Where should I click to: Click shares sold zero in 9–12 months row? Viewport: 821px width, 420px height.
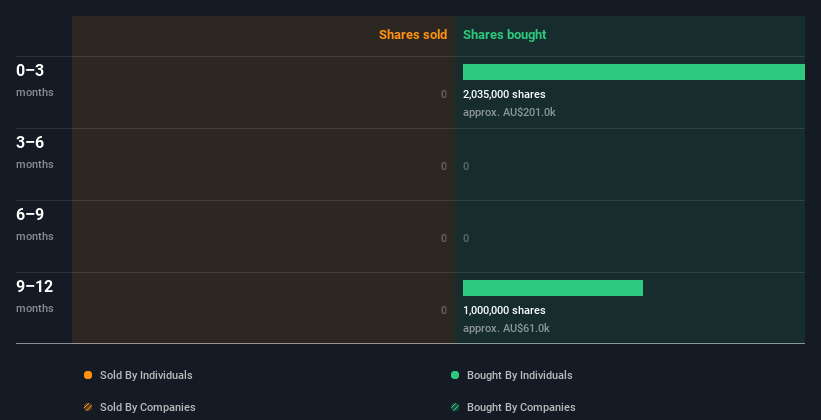tap(444, 310)
